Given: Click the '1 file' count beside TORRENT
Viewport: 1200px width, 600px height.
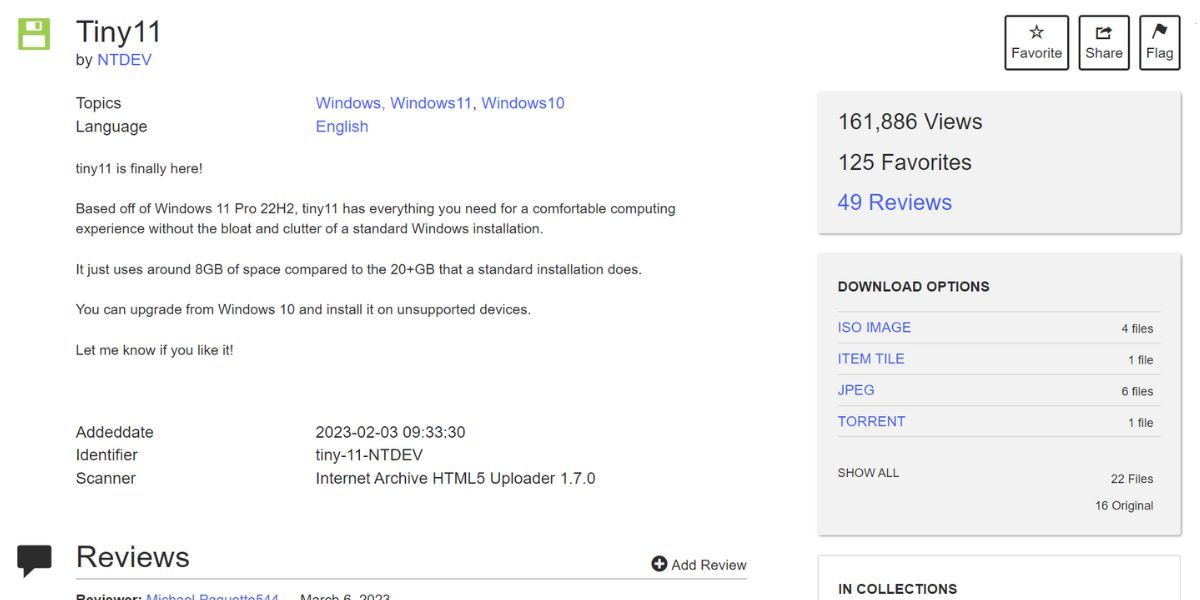Looking at the screenshot, I should coord(1141,423).
